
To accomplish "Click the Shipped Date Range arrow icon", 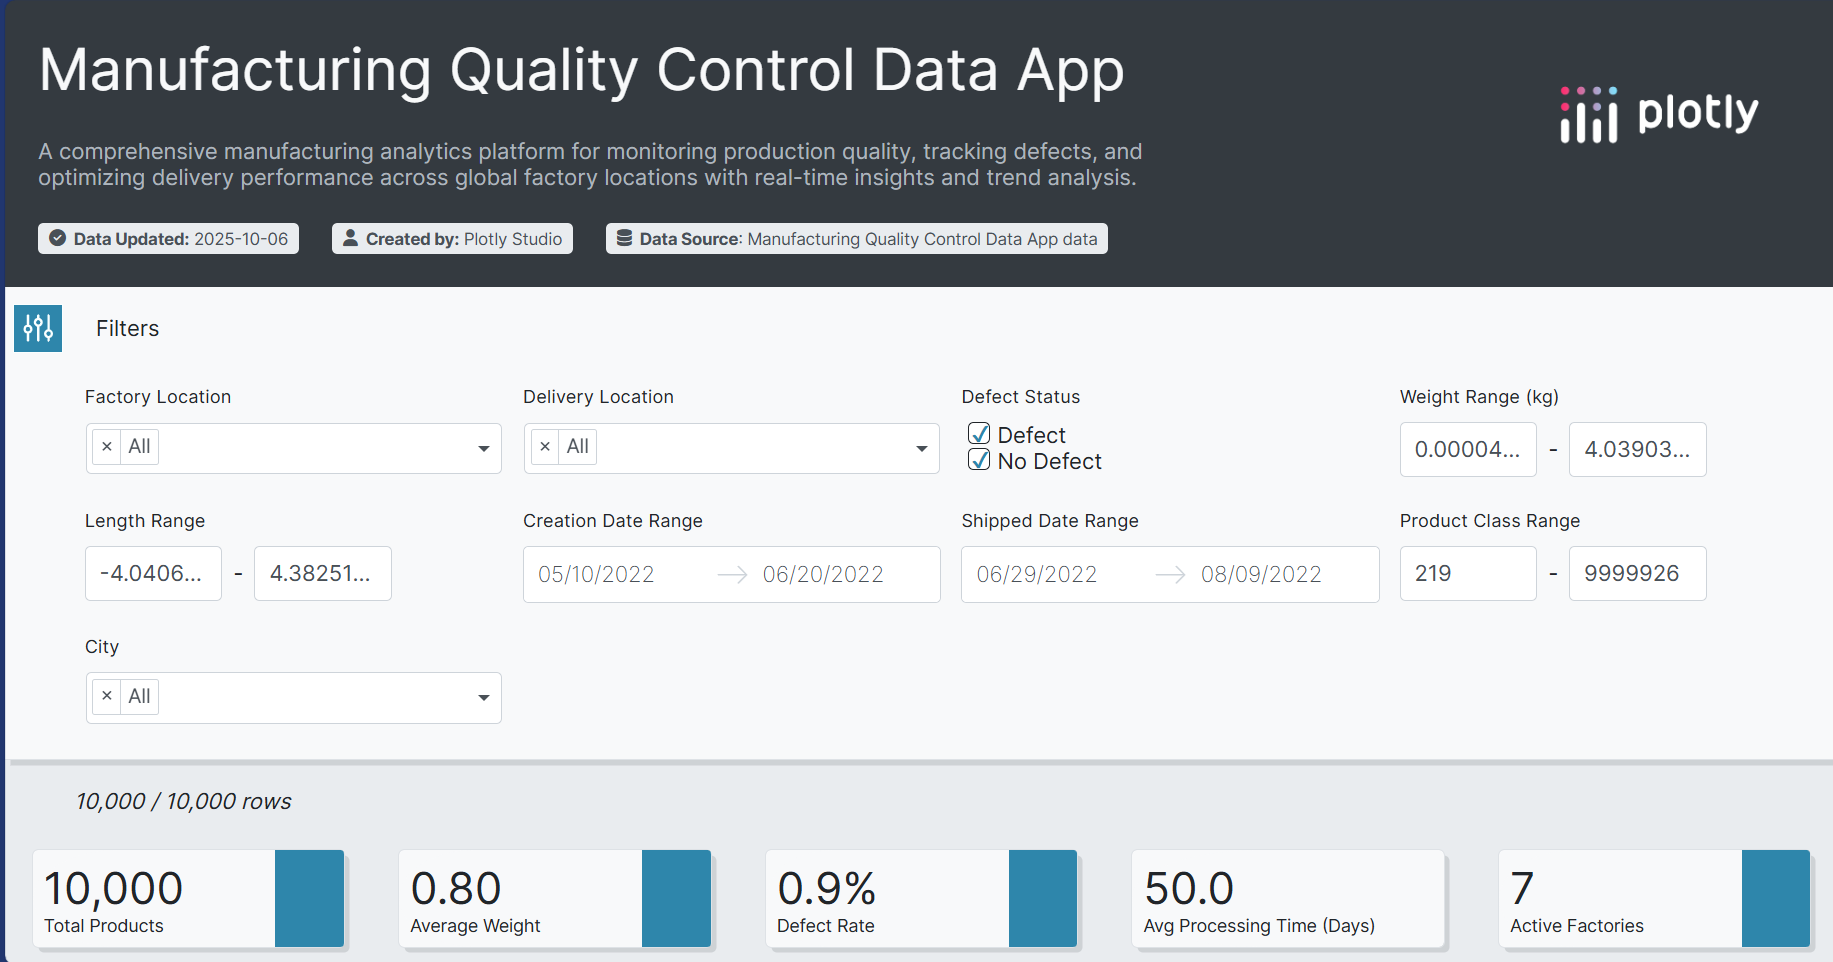I will pos(1171,574).
